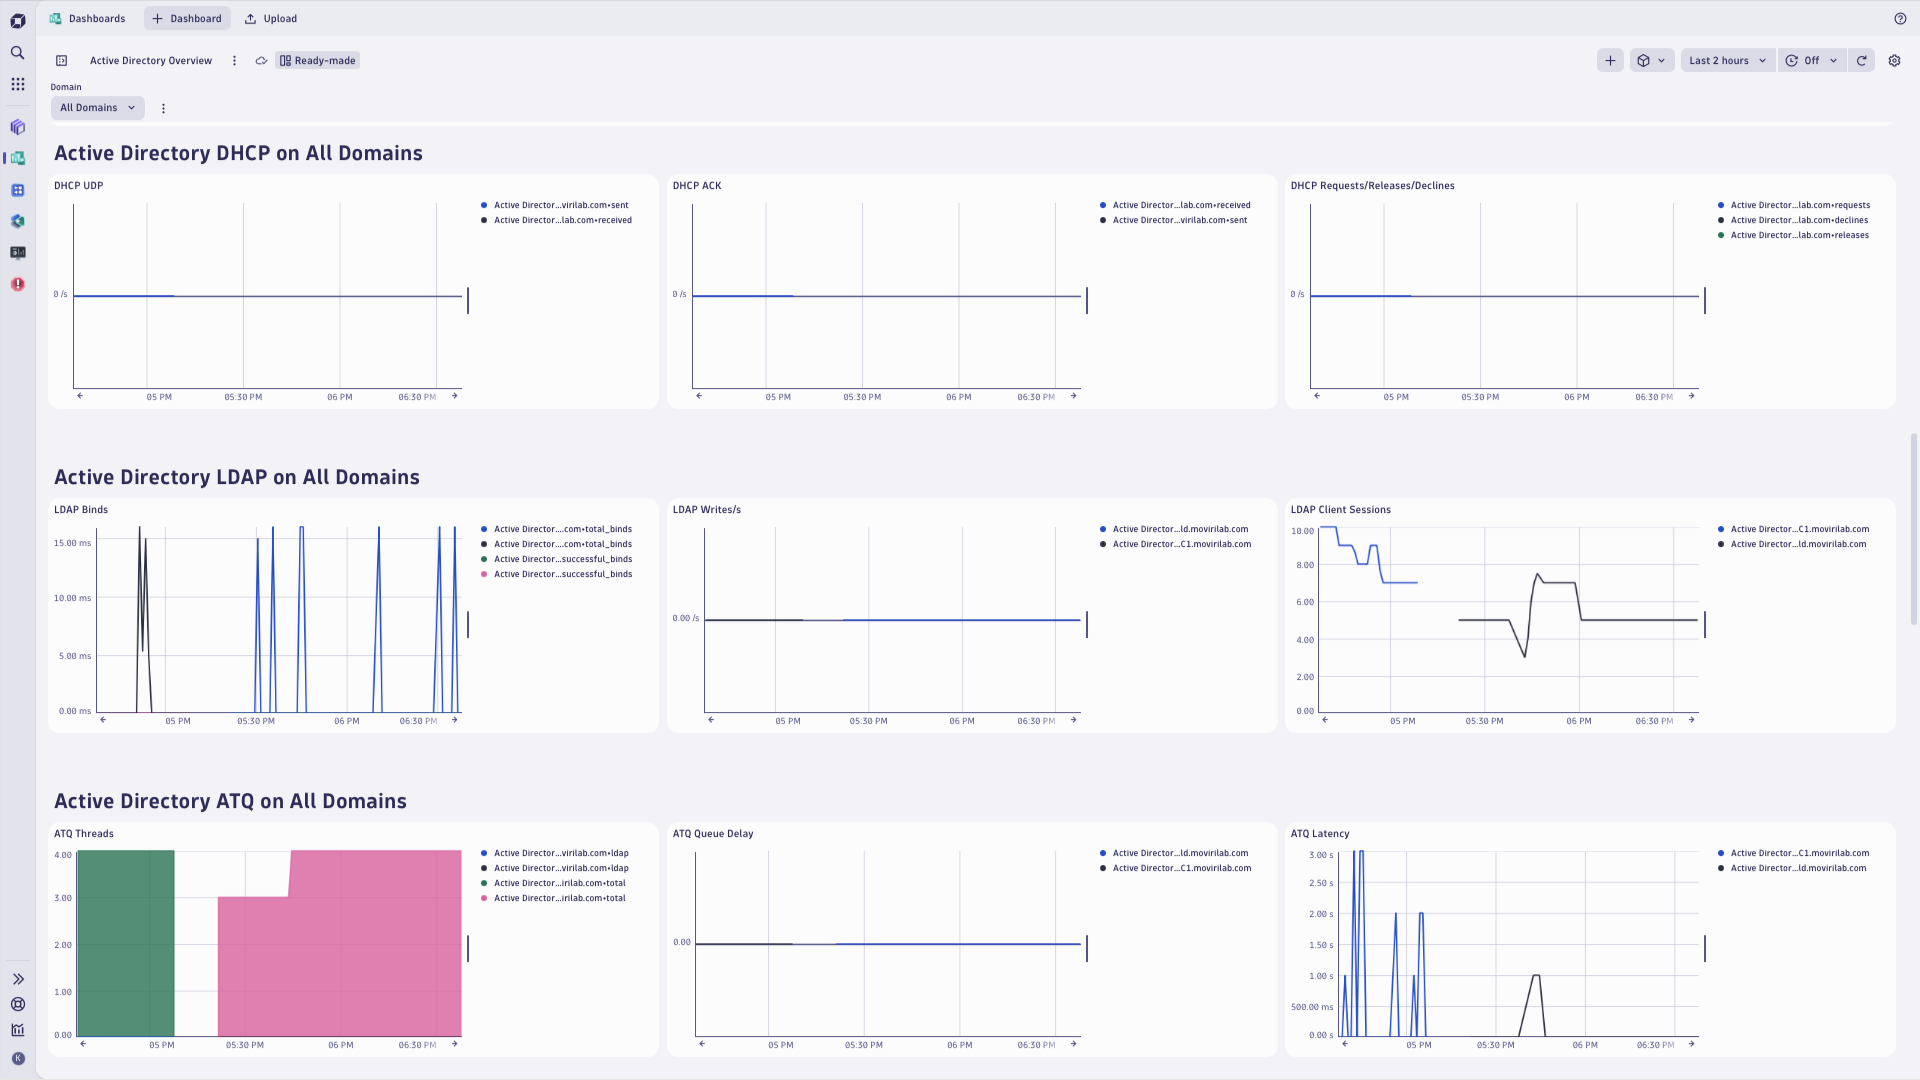Open the All Domains dropdown
This screenshot has width=1920, height=1080.
[97, 108]
